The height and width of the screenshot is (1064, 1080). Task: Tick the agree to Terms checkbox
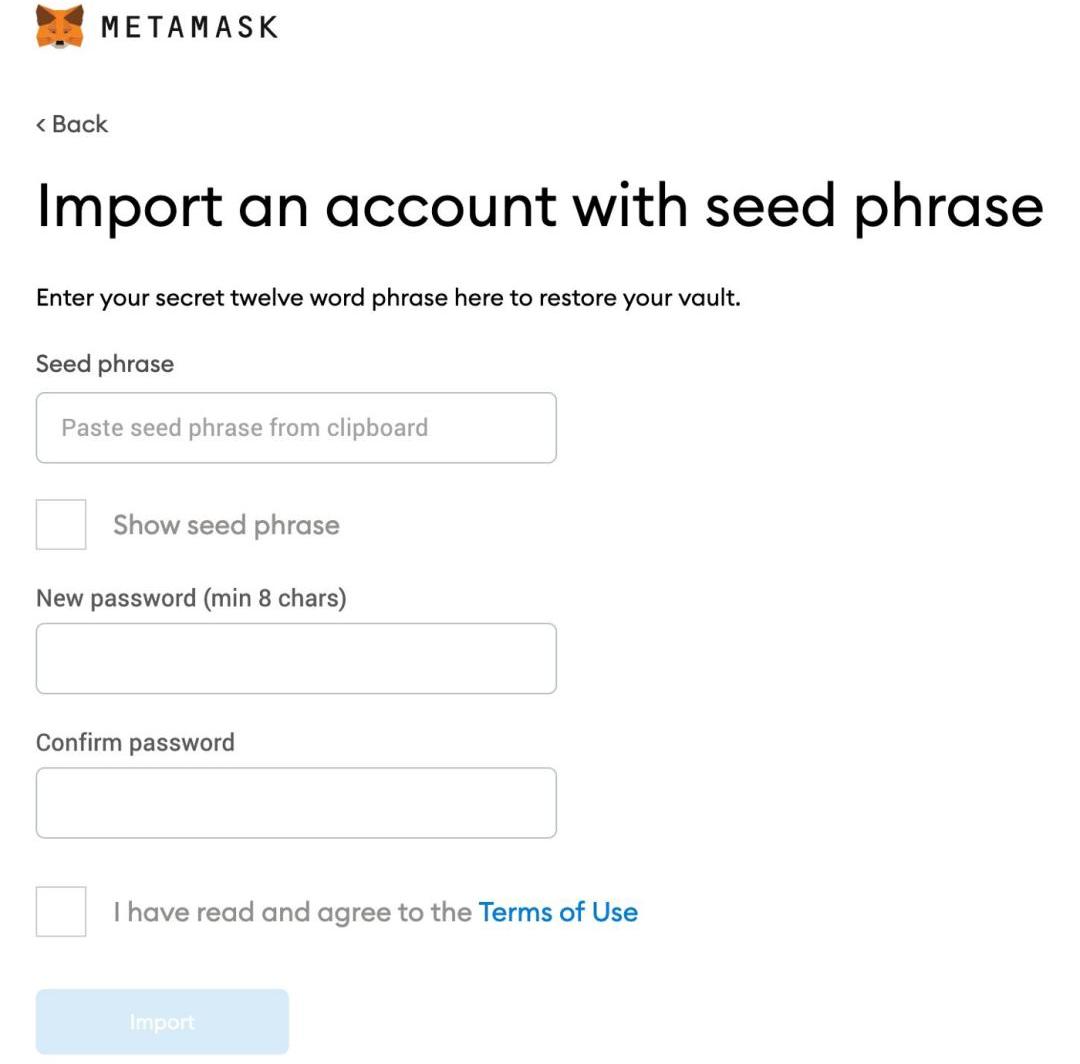click(61, 912)
